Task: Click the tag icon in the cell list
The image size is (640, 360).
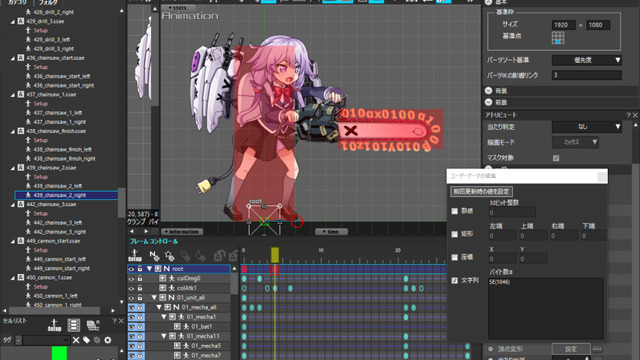Action: (87, 340)
